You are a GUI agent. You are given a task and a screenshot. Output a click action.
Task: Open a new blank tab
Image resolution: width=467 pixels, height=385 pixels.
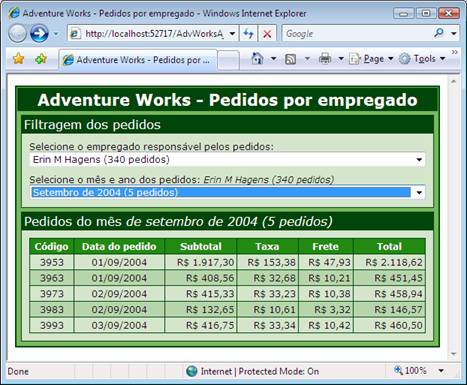pos(228,60)
